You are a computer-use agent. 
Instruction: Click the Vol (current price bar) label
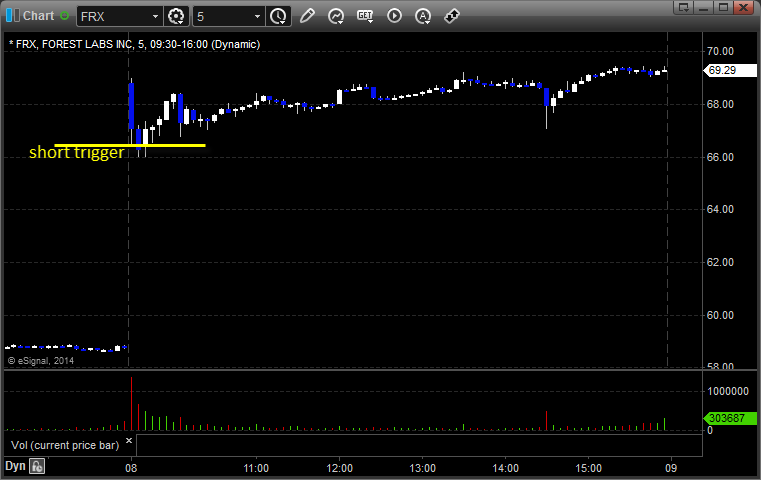[x=65, y=445]
